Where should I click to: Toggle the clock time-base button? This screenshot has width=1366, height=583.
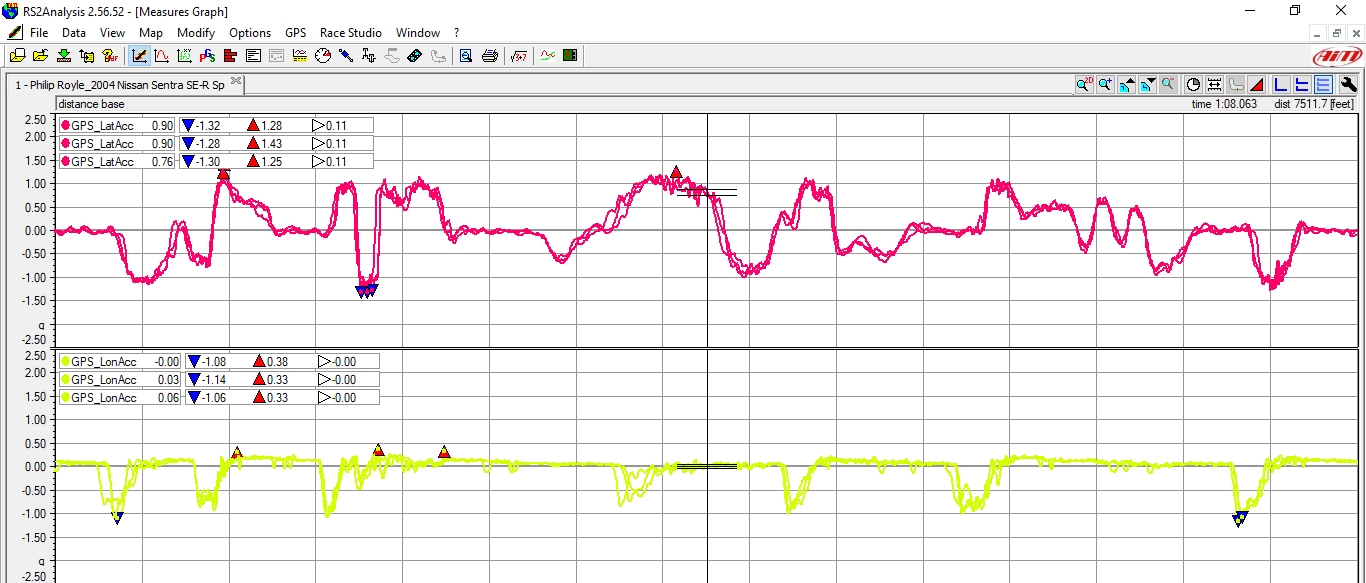click(1193, 84)
